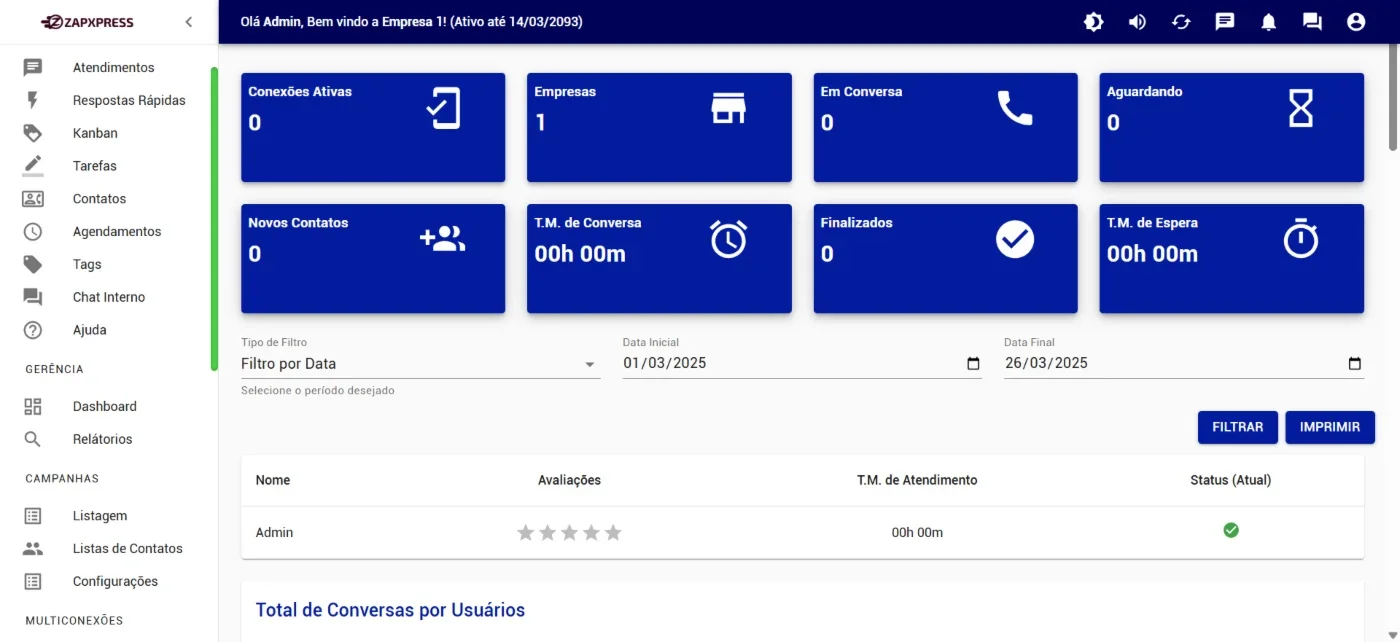1400x642 pixels.
Task: Click the Selecione o período desejado hint
Action: (x=318, y=391)
